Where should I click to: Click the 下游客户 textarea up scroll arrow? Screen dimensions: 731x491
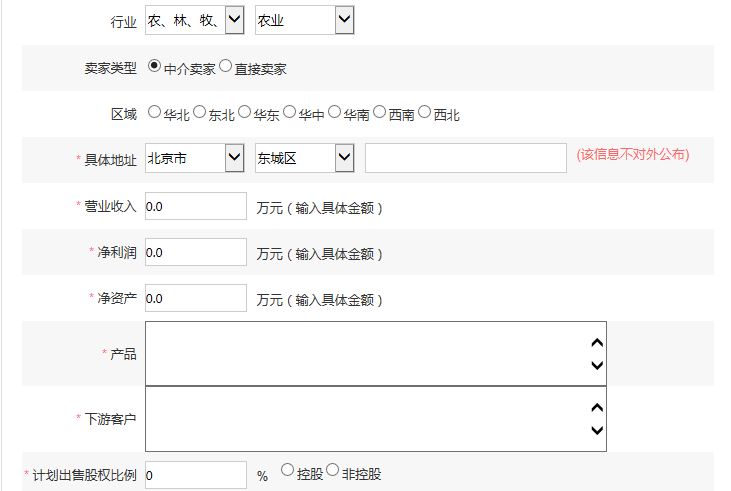(597, 408)
